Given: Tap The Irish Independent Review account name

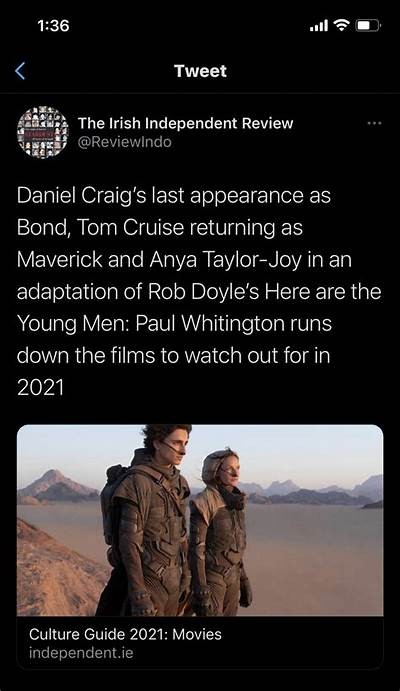Looking at the screenshot, I should tap(185, 123).
